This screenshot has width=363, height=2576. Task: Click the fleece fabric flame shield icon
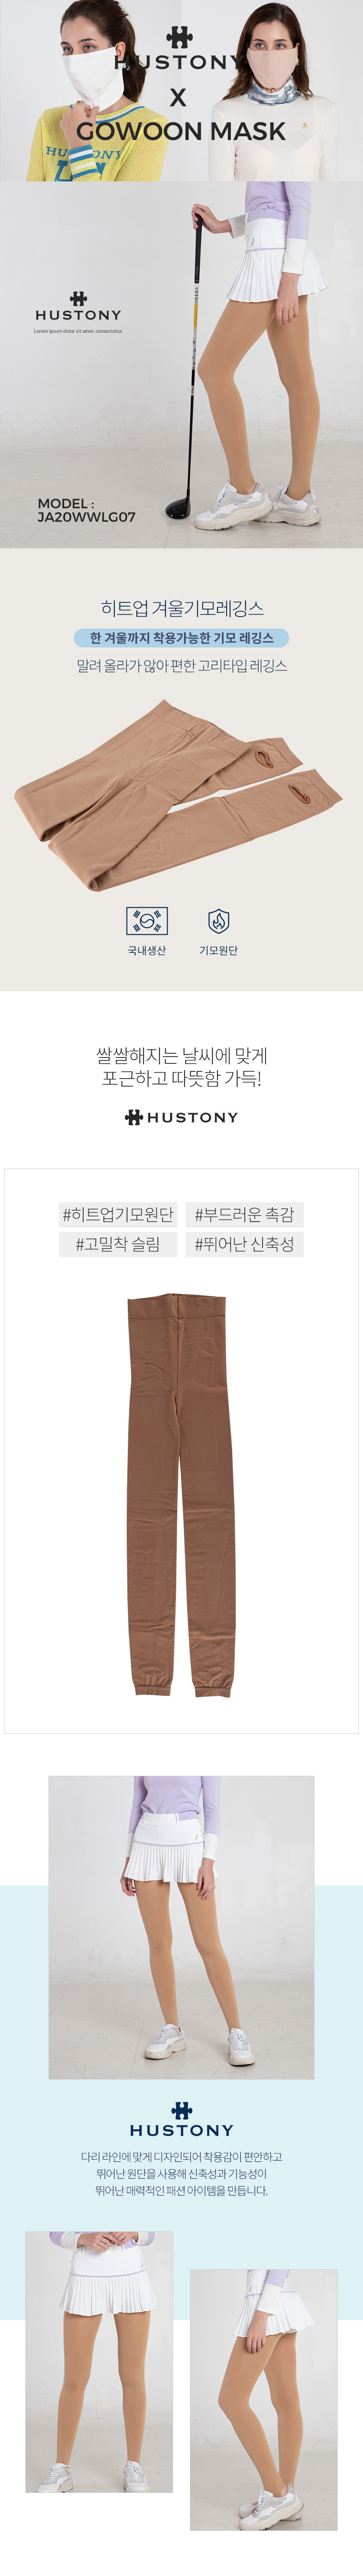(218, 920)
